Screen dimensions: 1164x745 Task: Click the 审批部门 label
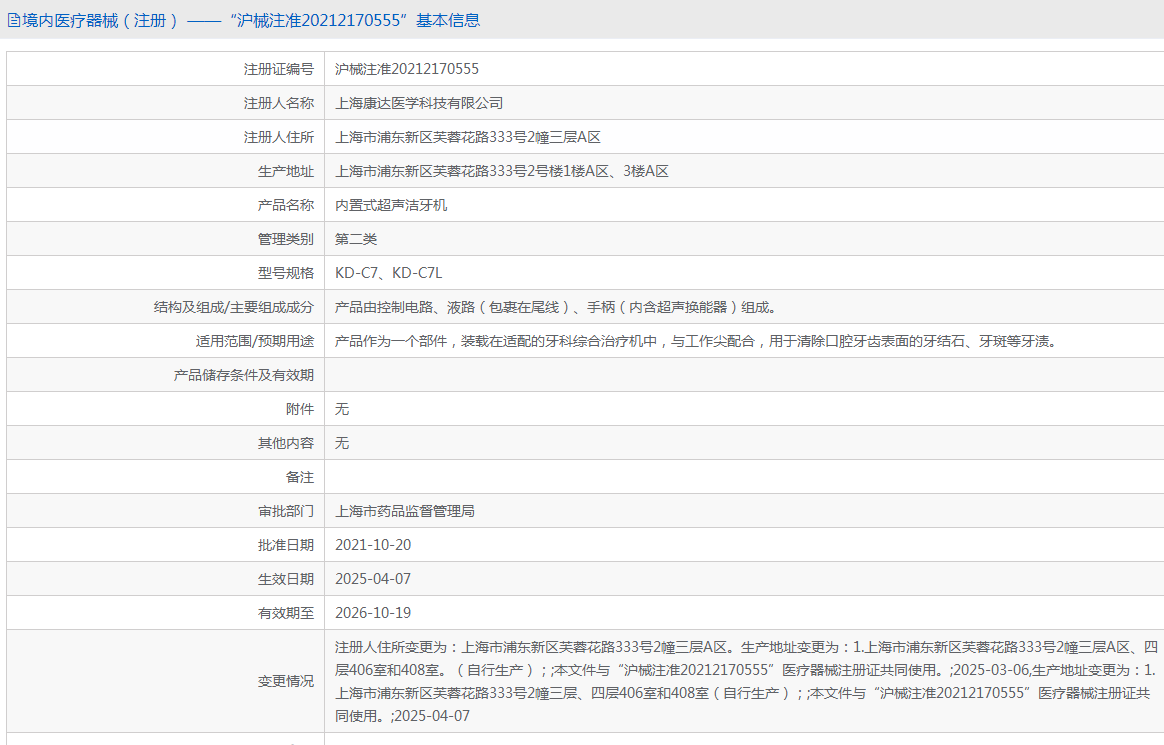(x=286, y=511)
